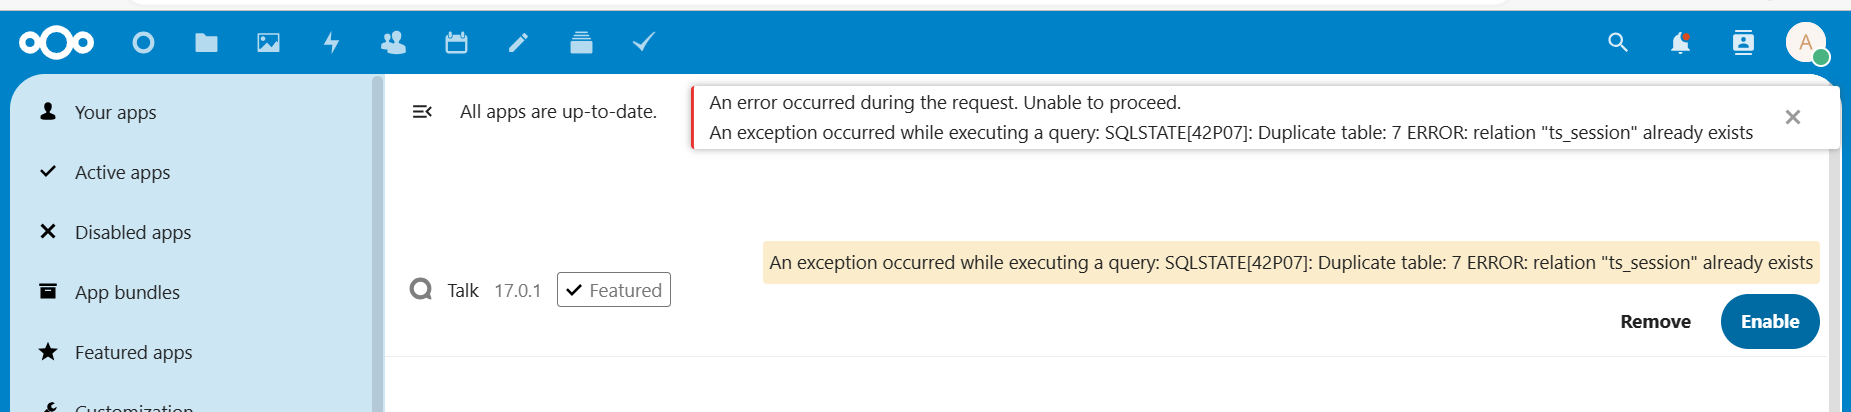Remove the Talk app
The width and height of the screenshot is (1851, 412).
click(x=1655, y=321)
